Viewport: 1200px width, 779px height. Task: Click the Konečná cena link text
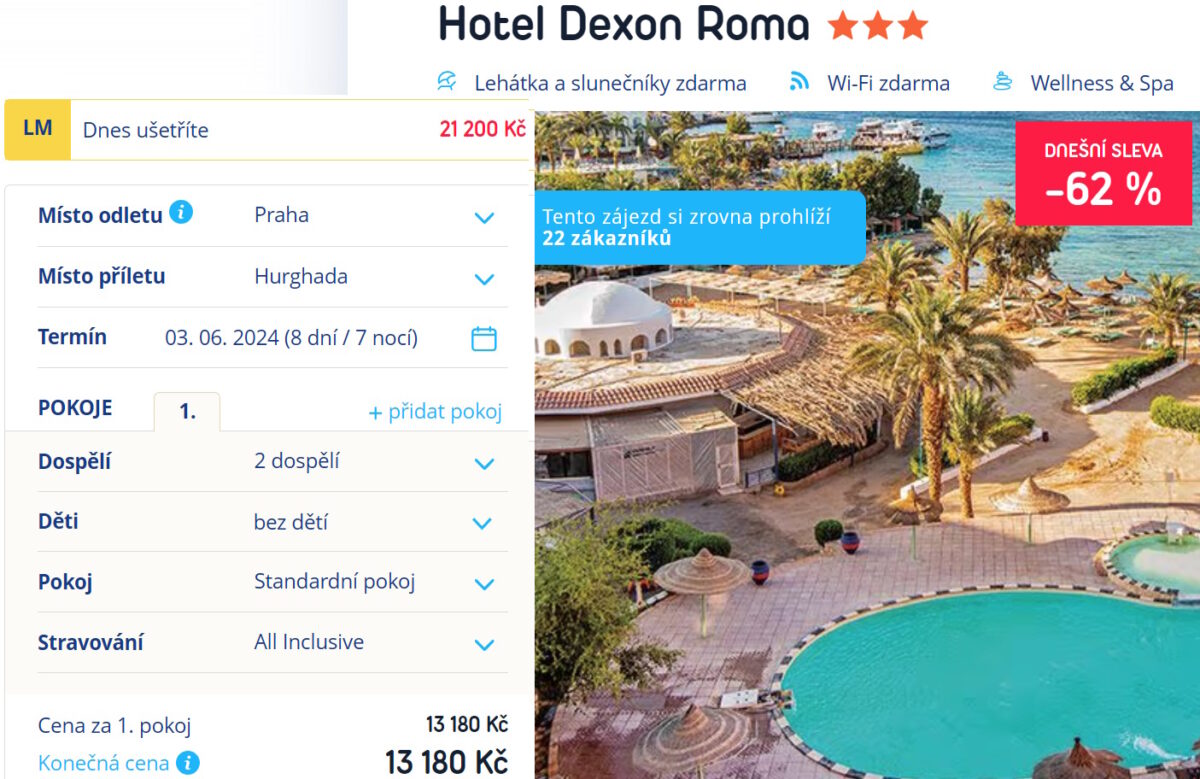[x=103, y=763]
